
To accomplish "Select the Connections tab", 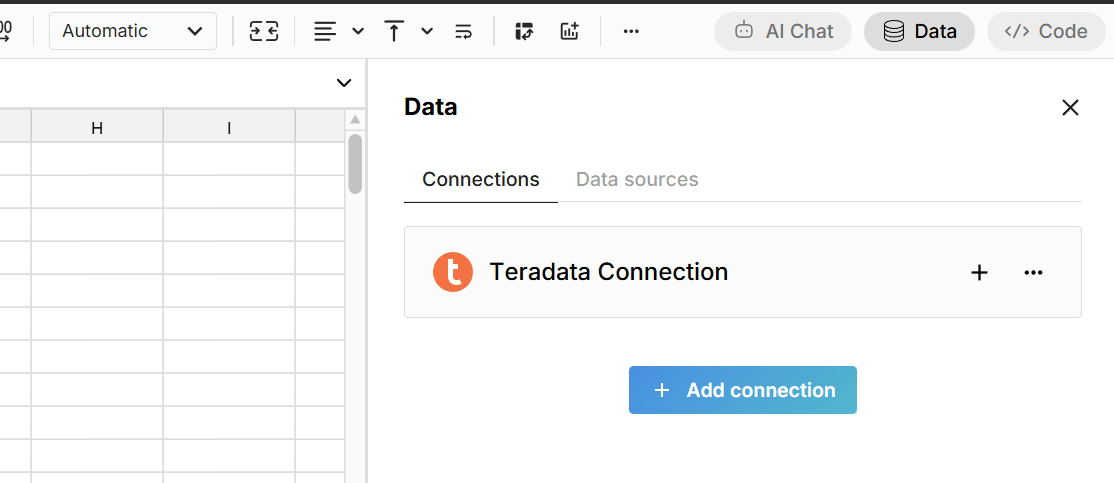I will [x=481, y=180].
